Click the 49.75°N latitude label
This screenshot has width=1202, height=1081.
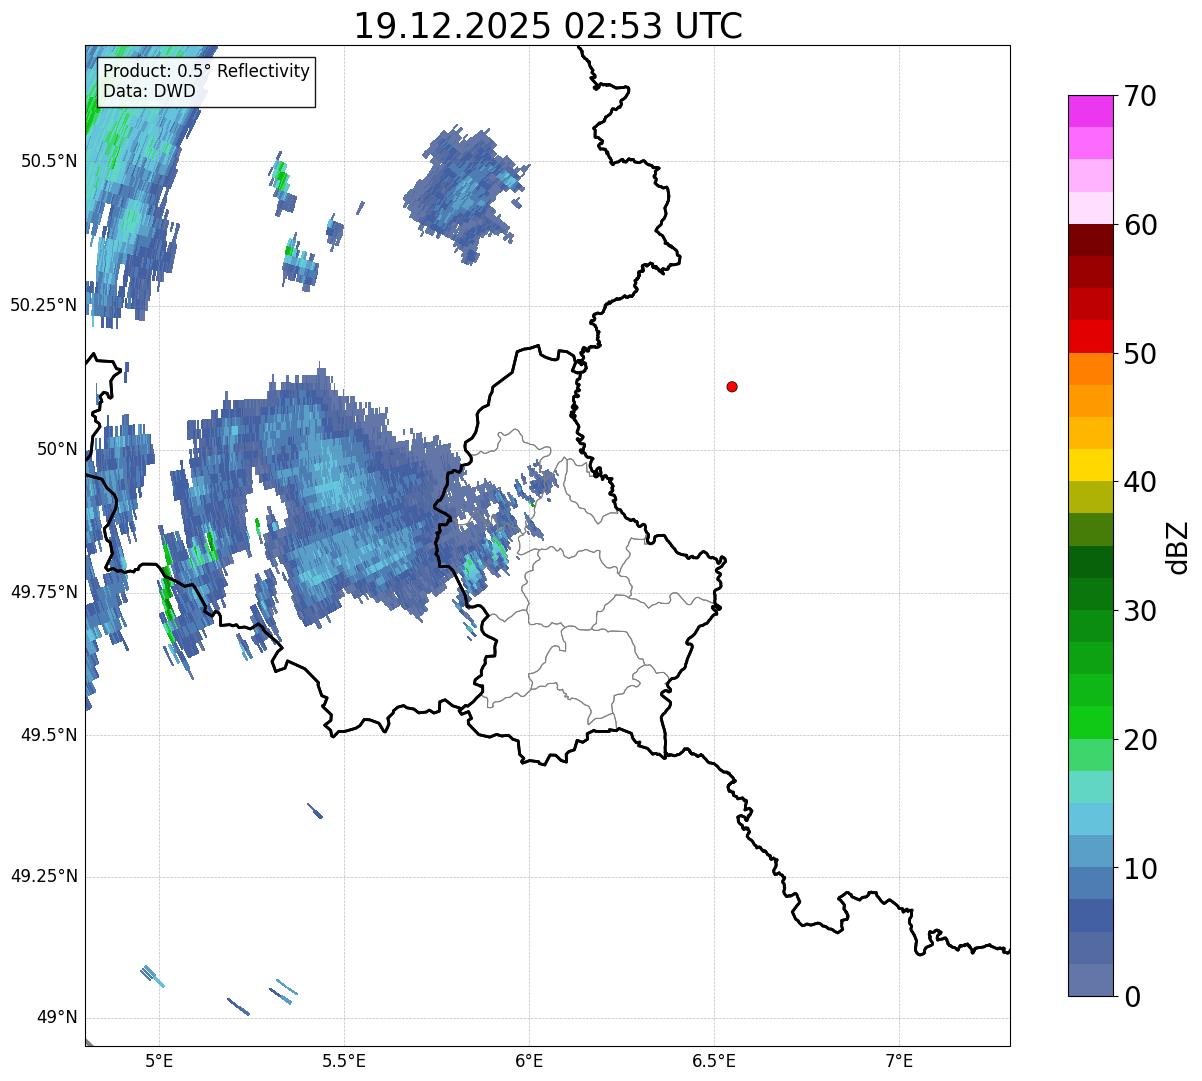click(x=44, y=592)
